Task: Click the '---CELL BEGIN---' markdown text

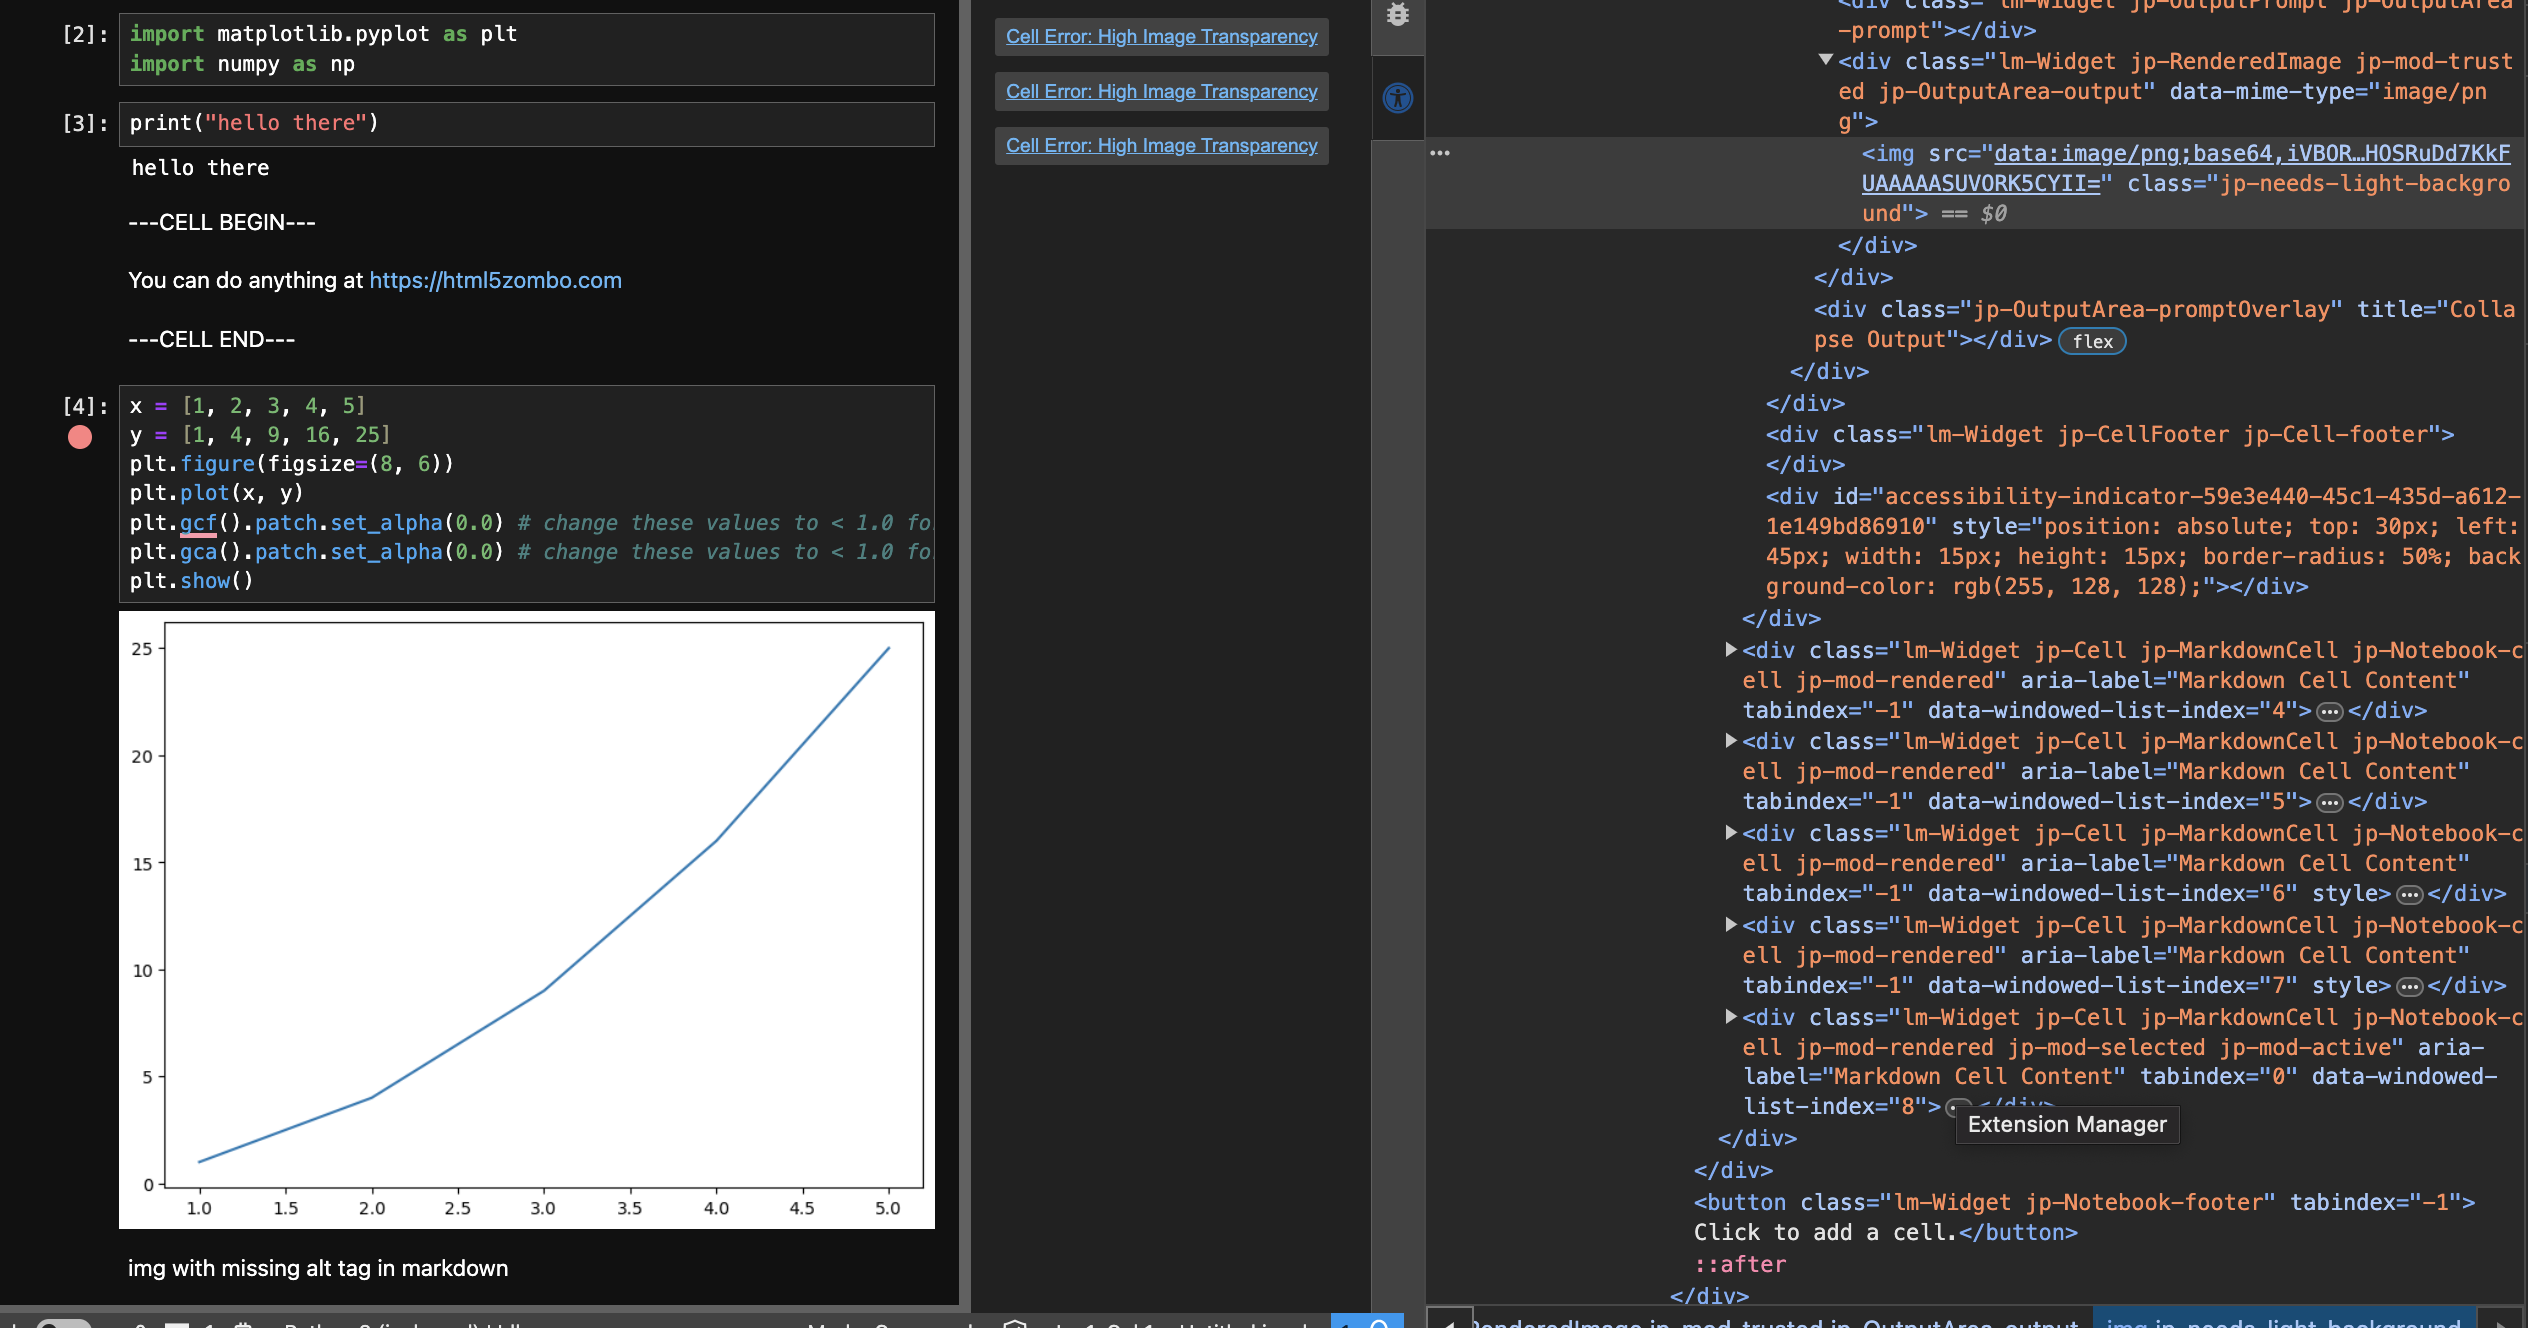Action: click(222, 223)
